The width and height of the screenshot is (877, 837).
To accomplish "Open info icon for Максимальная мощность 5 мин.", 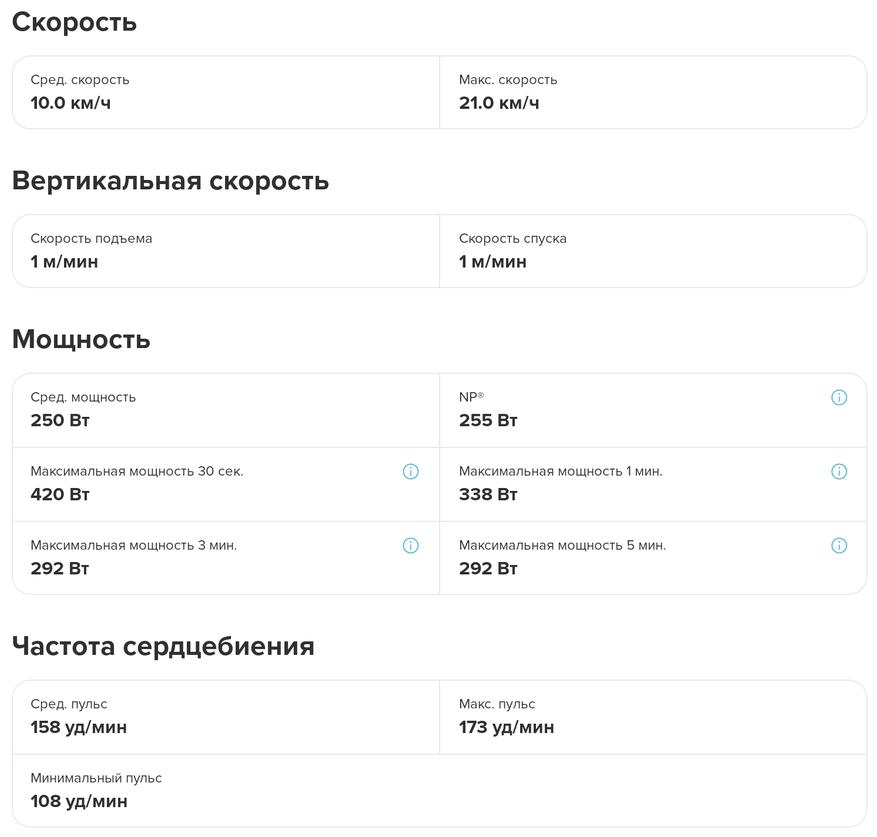I will (838, 546).
